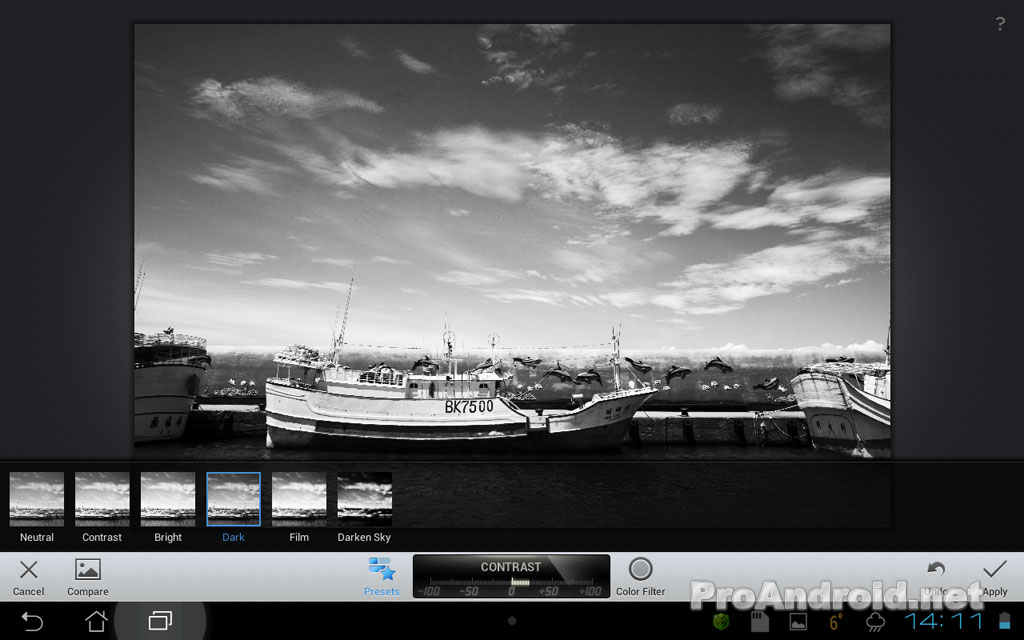The image size is (1024, 640).
Task: Tap the picture notification icon in the tray
Action: point(798,622)
